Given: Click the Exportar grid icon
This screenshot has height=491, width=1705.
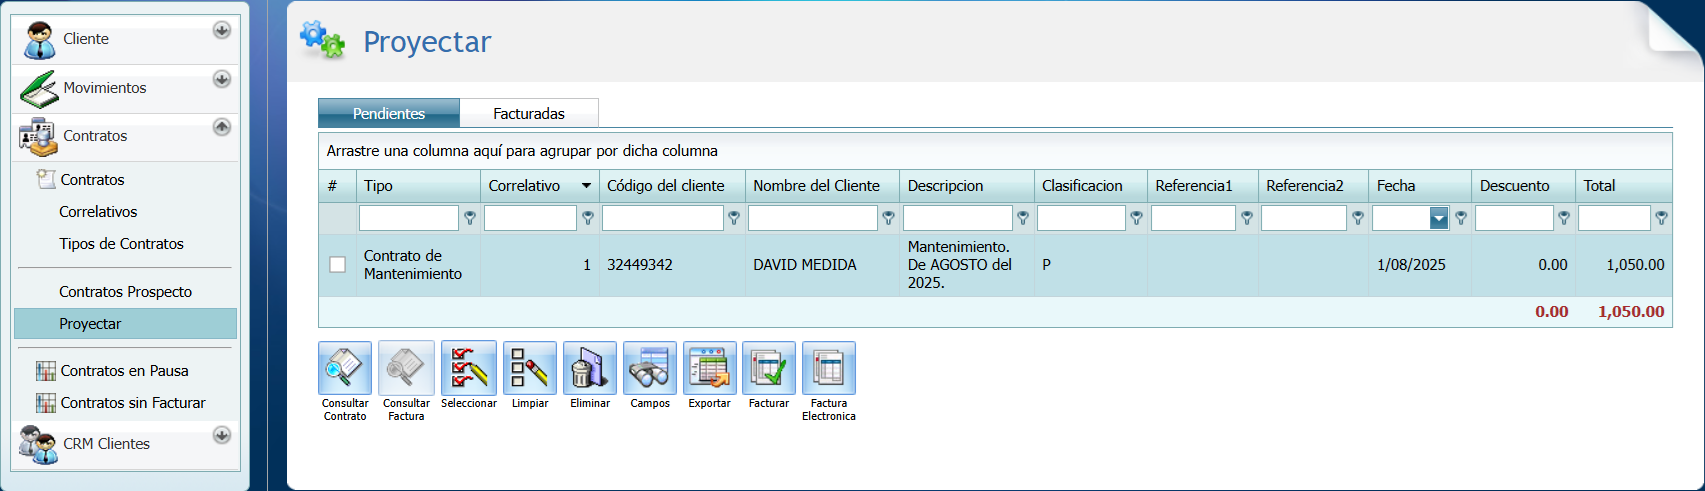Looking at the screenshot, I should click(x=710, y=368).
